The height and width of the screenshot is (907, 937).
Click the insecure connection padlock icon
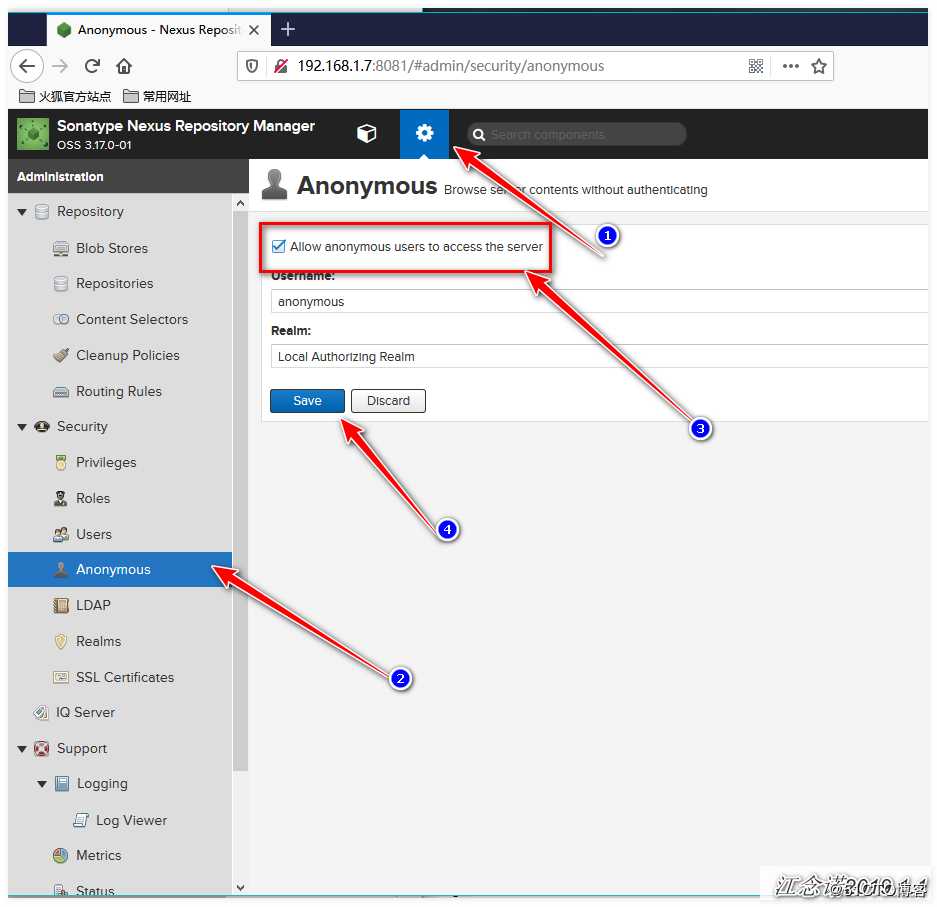tap(280, 66)
